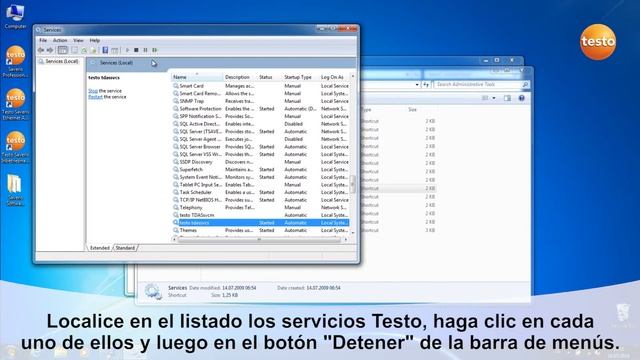Click the Services shortcut icon in details pane

click(153, 291)
